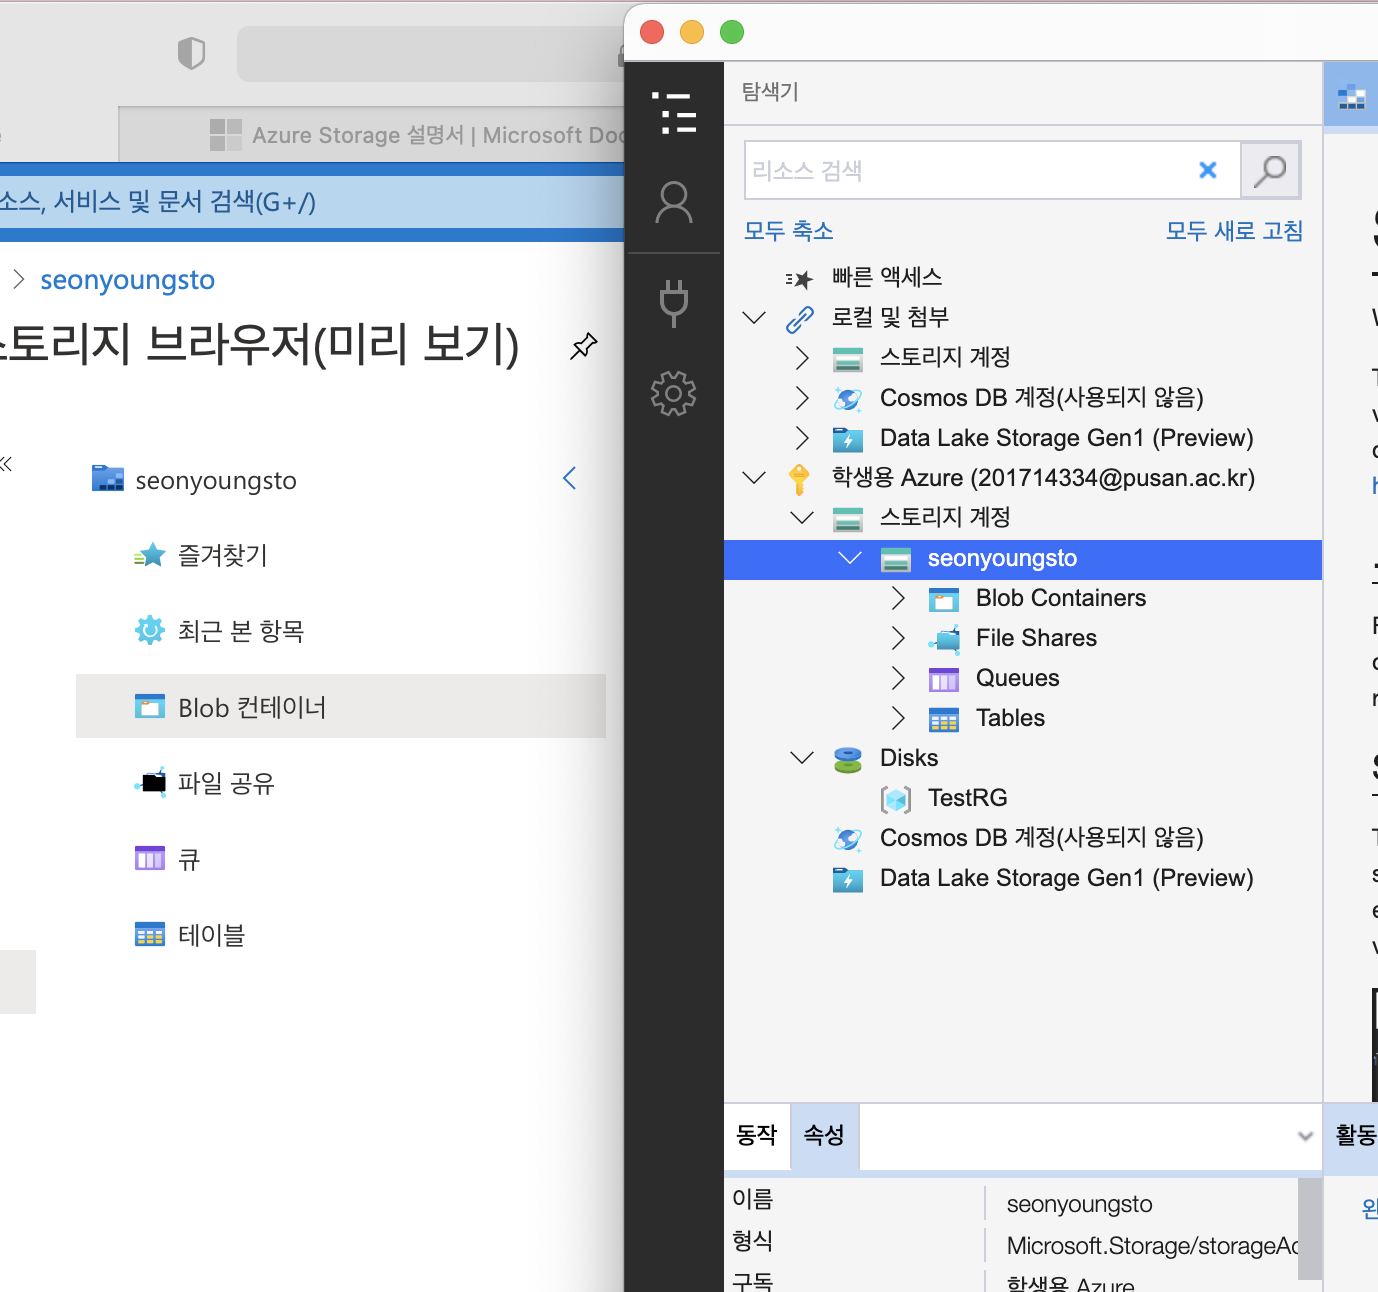Image resolution: width=1378 pixels, height=1292 pixels.
Task: Click 모두 새로 고침 (Refresh all) link
Action: coord(1234,231)
